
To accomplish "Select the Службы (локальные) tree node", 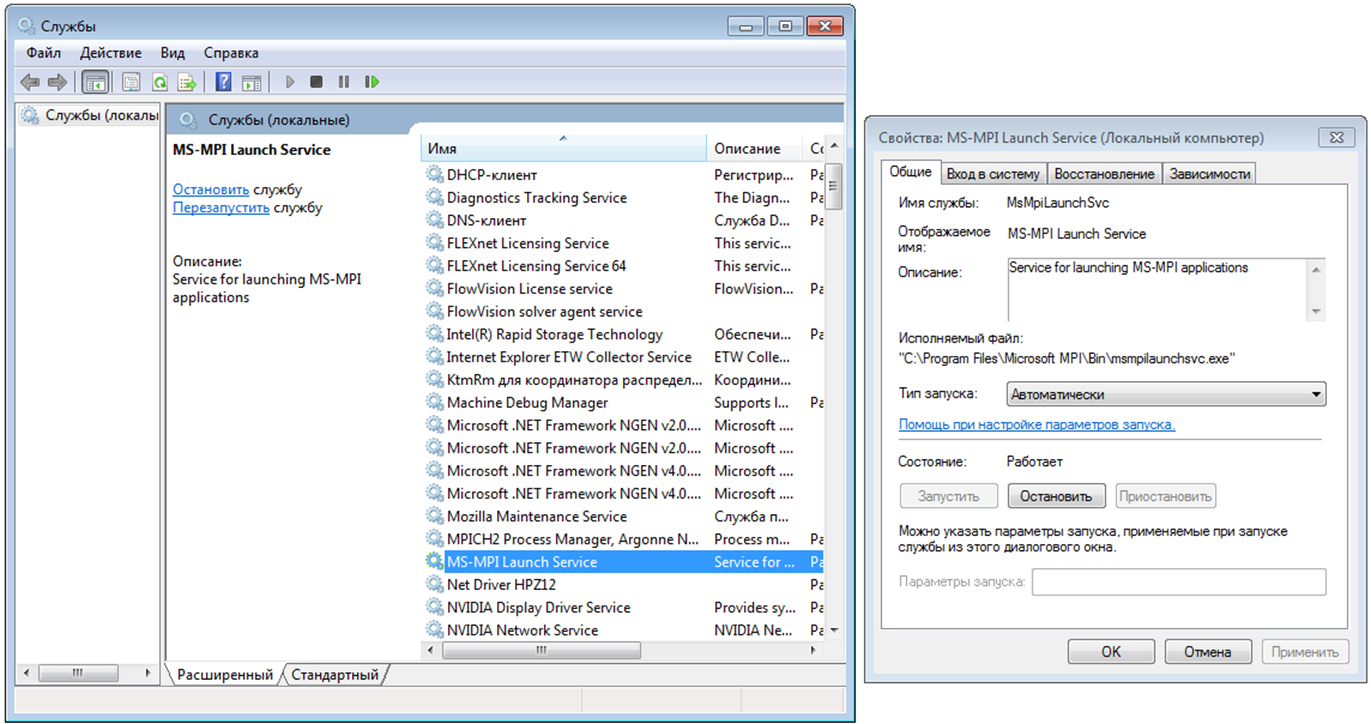I will (x=90, y=115).
